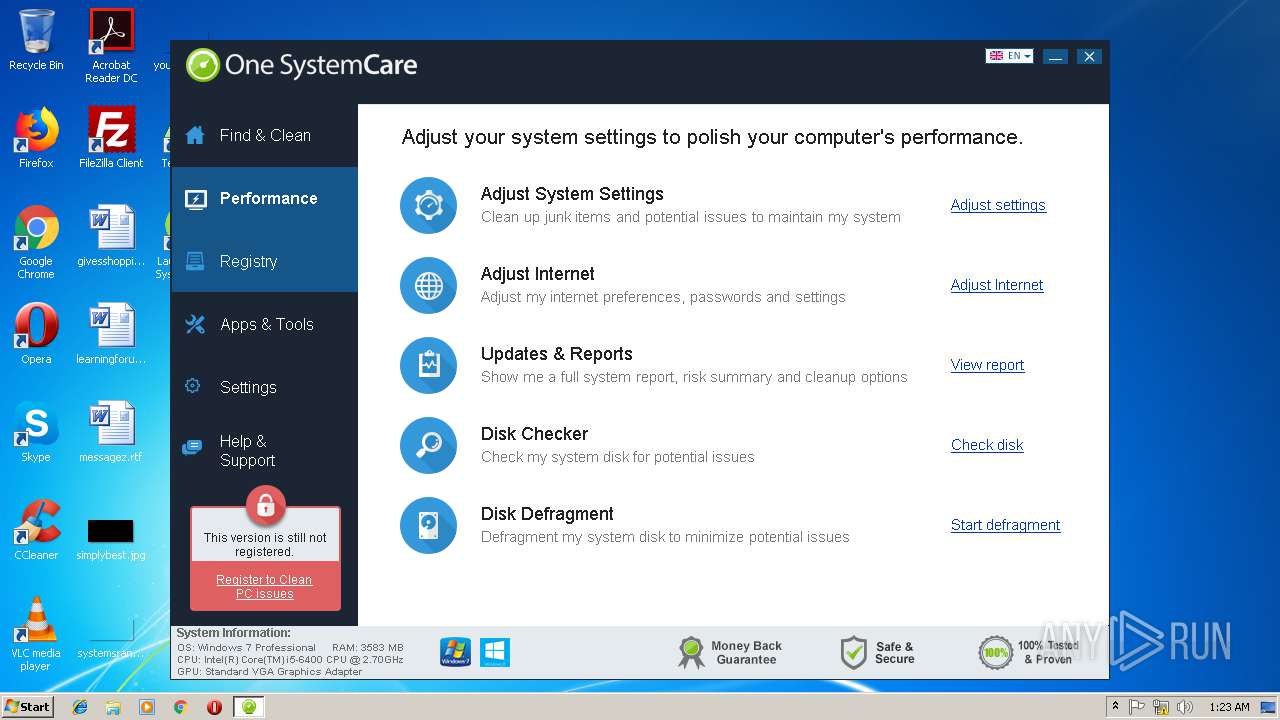This screenshot has width=1280, height=720.
Task: Click the Opera taskbar icon
Action: pyautogui.click(x=214, y=706)
